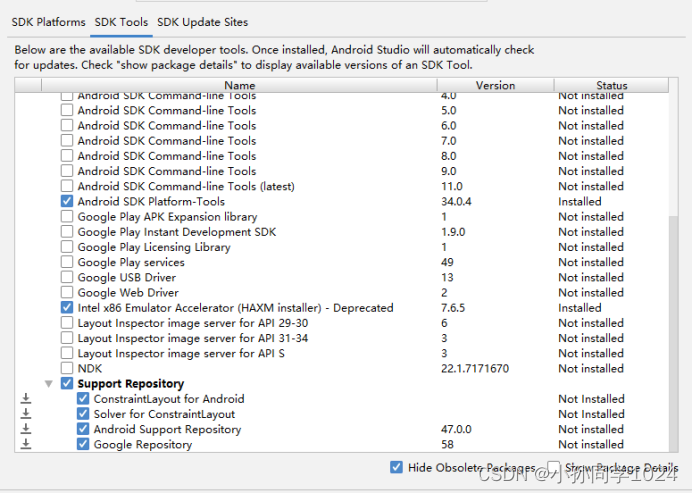Viewport: 693px width, 493px height.
Task: Check Android SDK Command-line Tools version 5.0
Action: (67, 110)
